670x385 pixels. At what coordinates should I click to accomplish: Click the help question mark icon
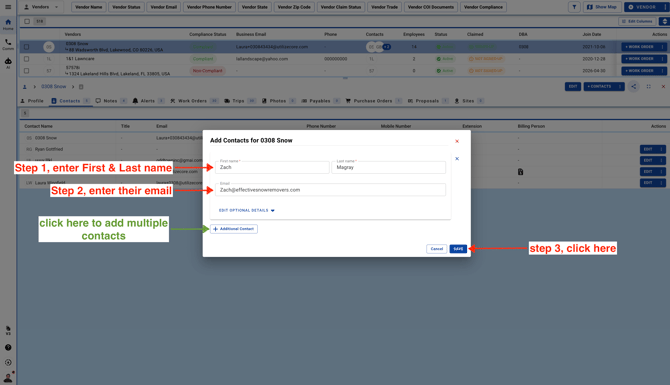(8, 347)
